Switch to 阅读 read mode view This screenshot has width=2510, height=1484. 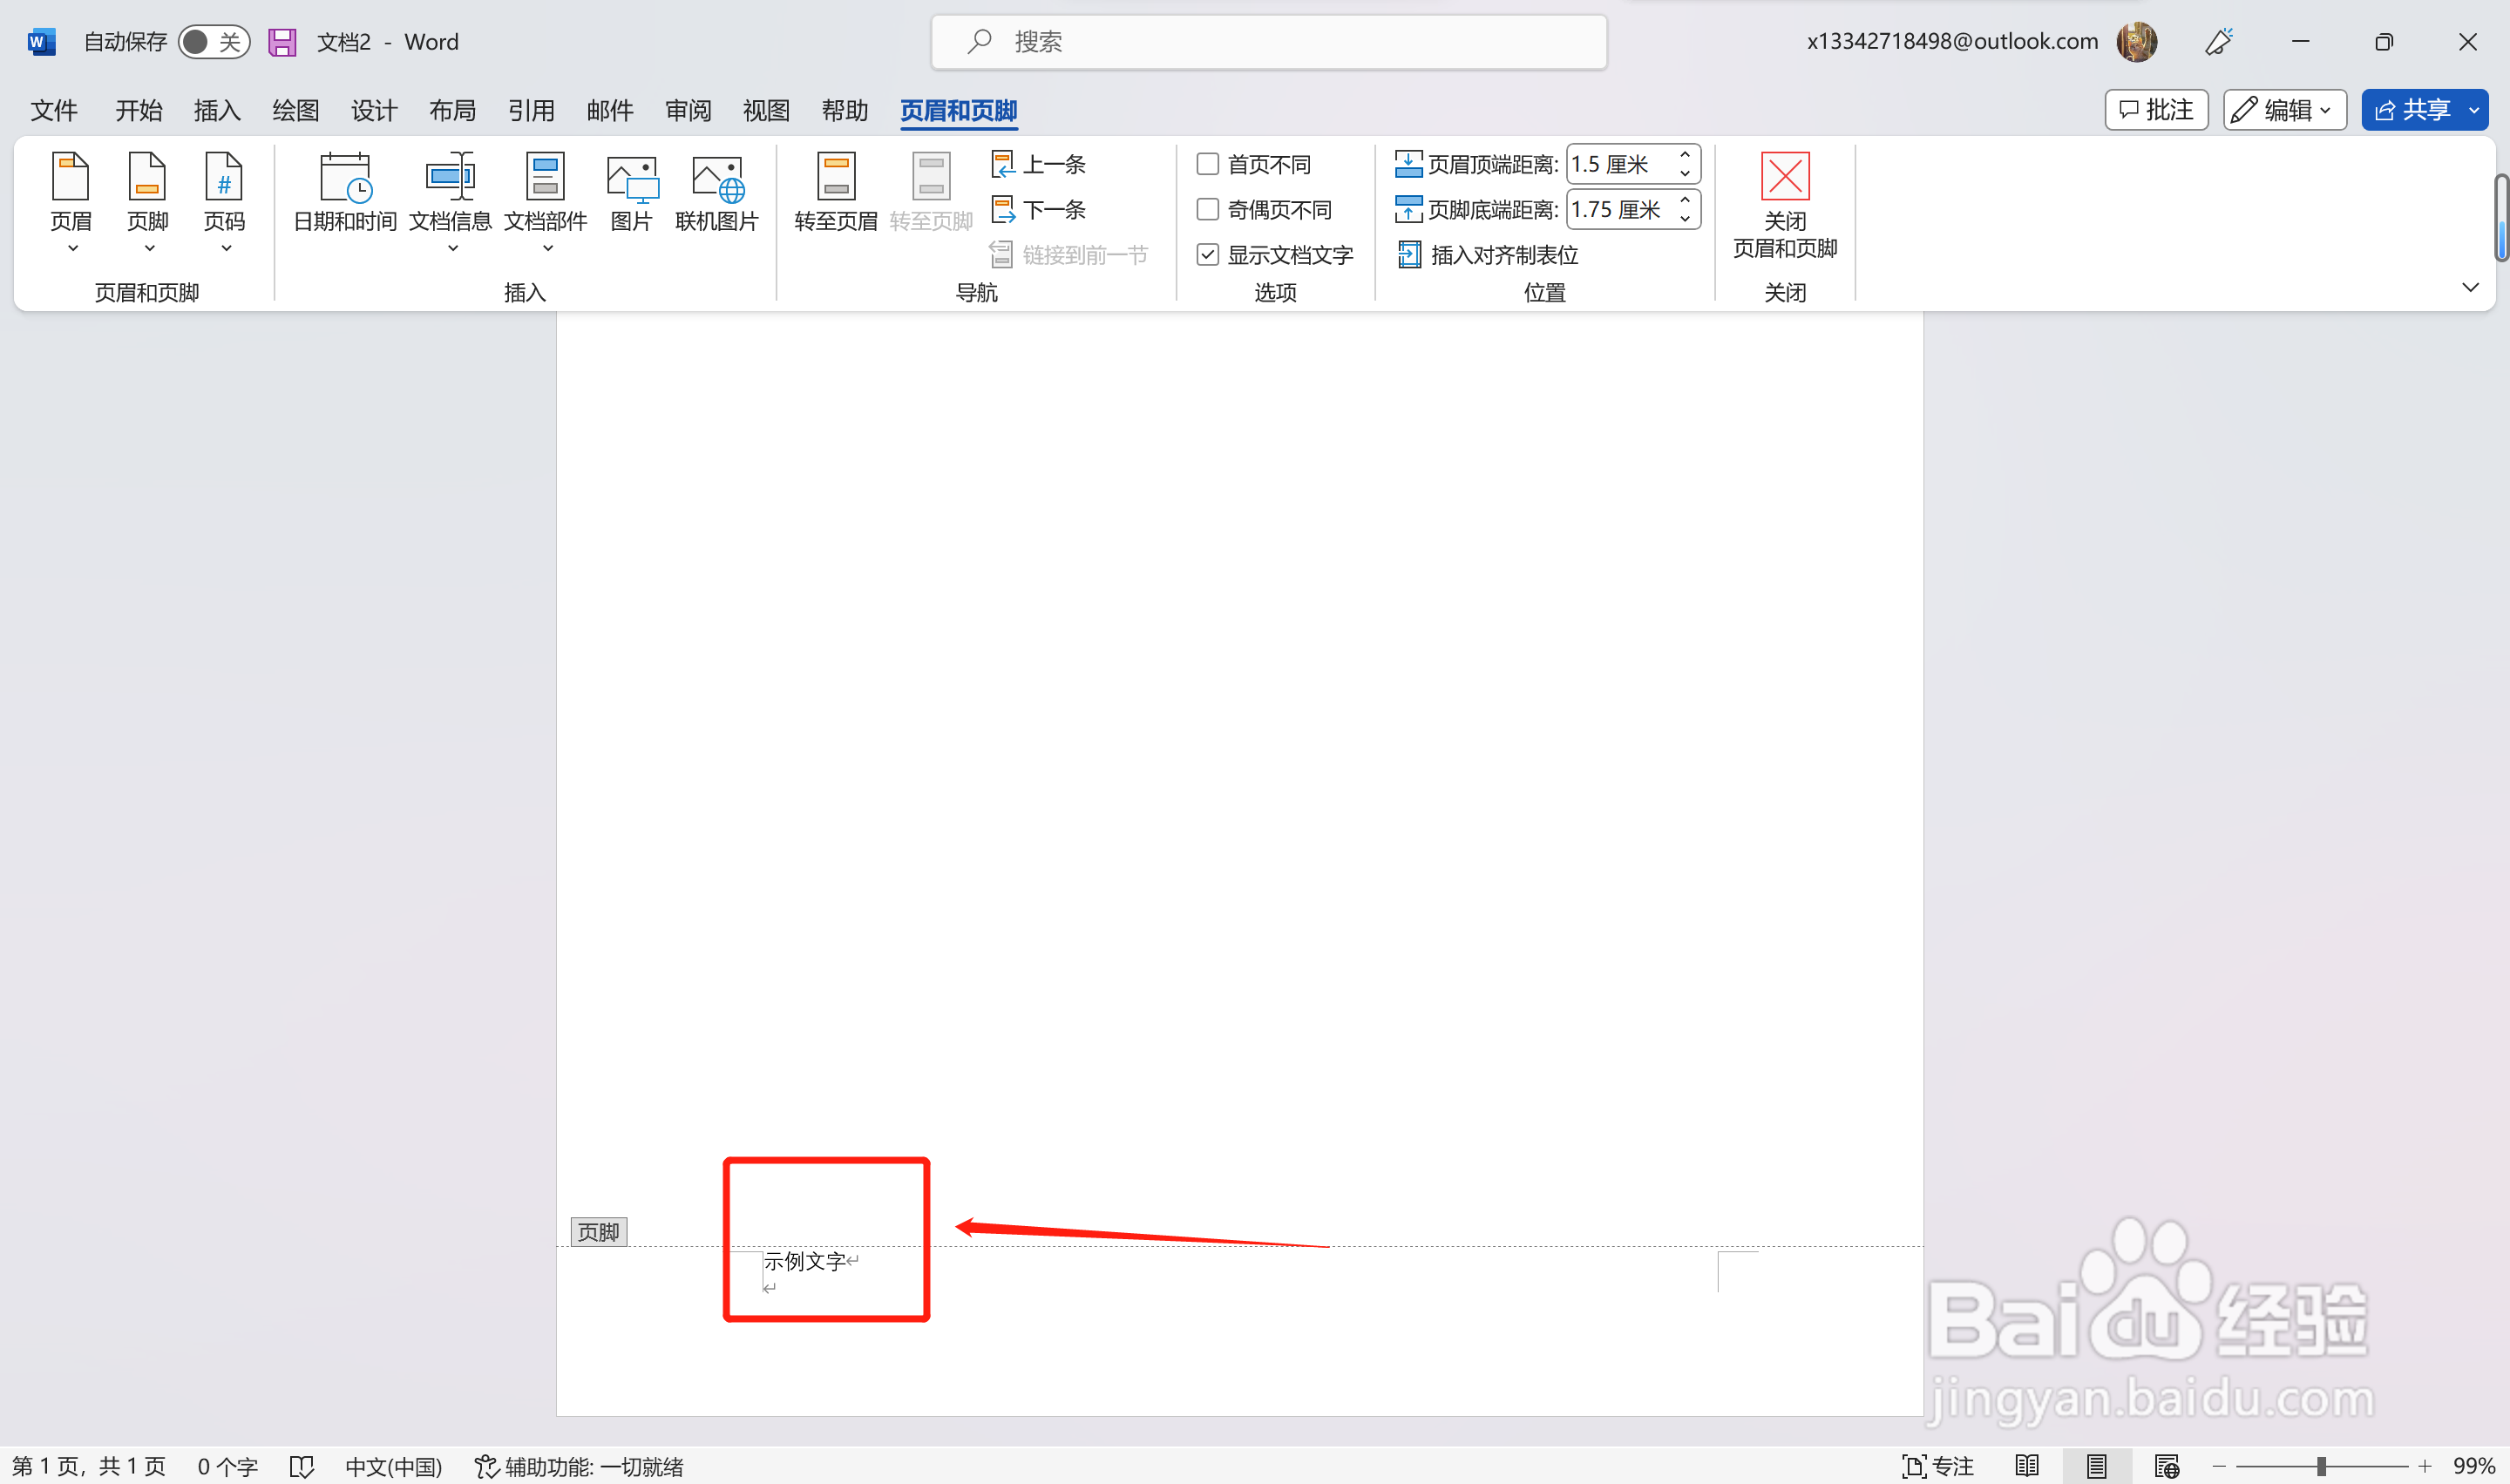click(x=2027, y=1466)
